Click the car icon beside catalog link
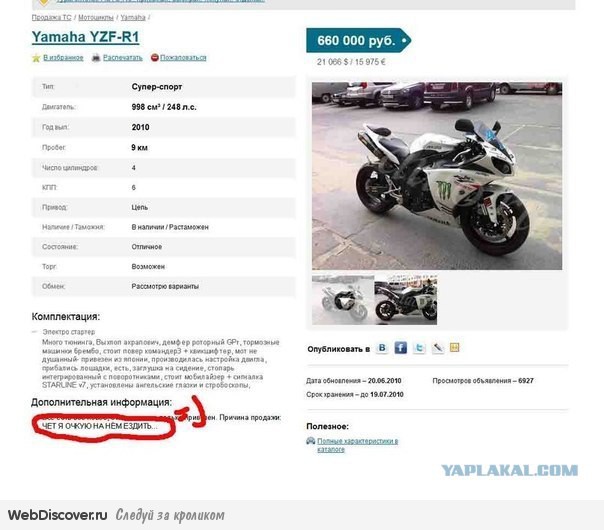Screen dimensions: 604x530 (x=310, y=441)
